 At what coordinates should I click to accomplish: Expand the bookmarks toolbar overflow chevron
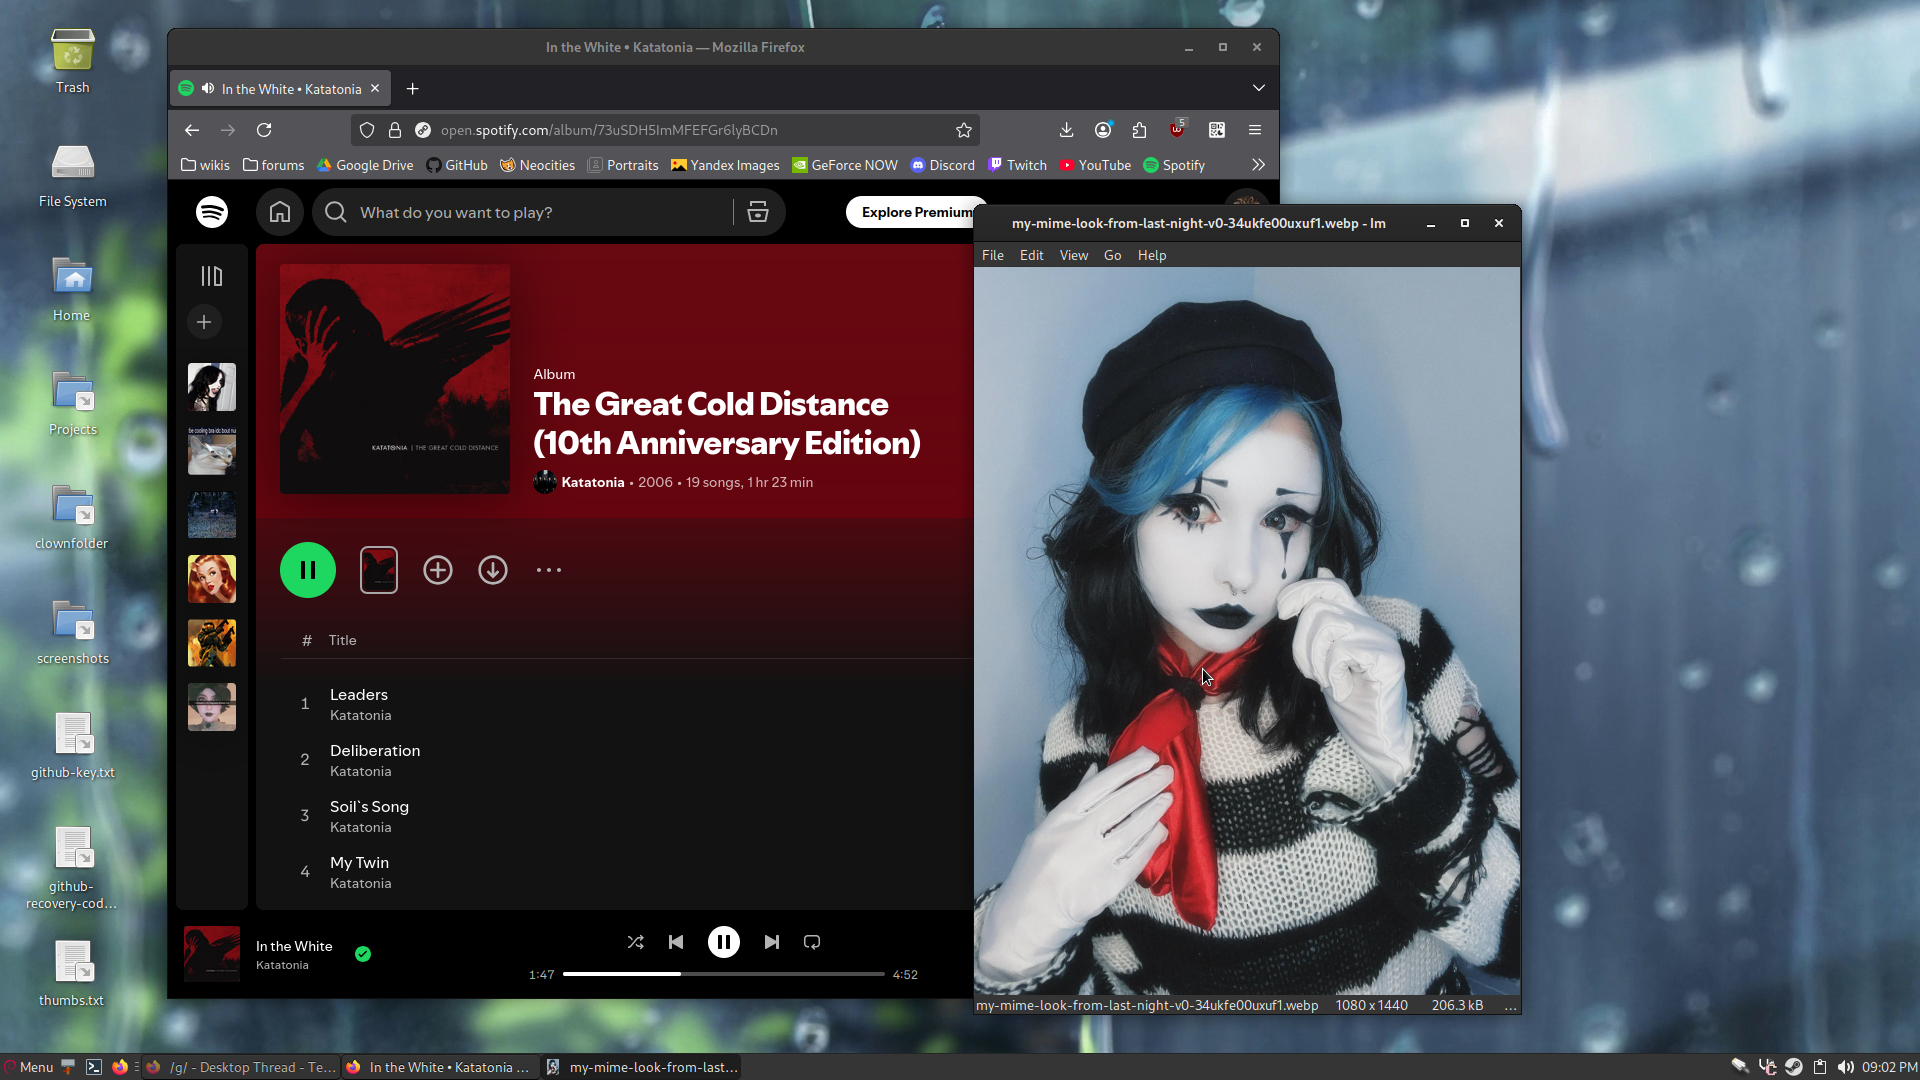[x=1258, y=165]
